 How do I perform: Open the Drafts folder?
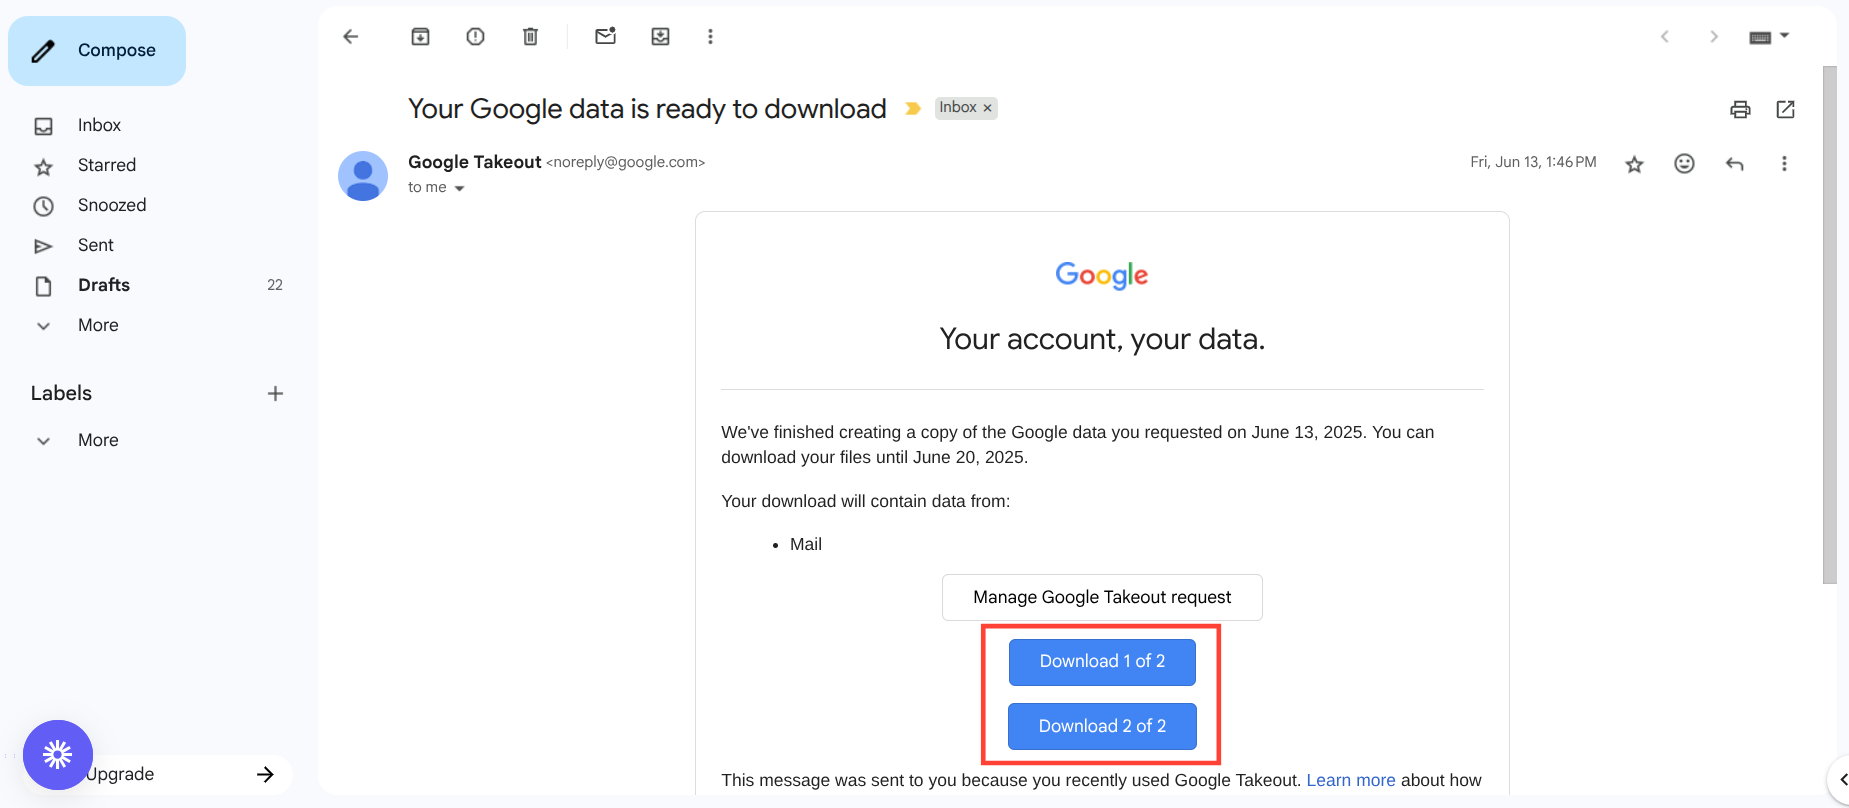click(104, 285)
